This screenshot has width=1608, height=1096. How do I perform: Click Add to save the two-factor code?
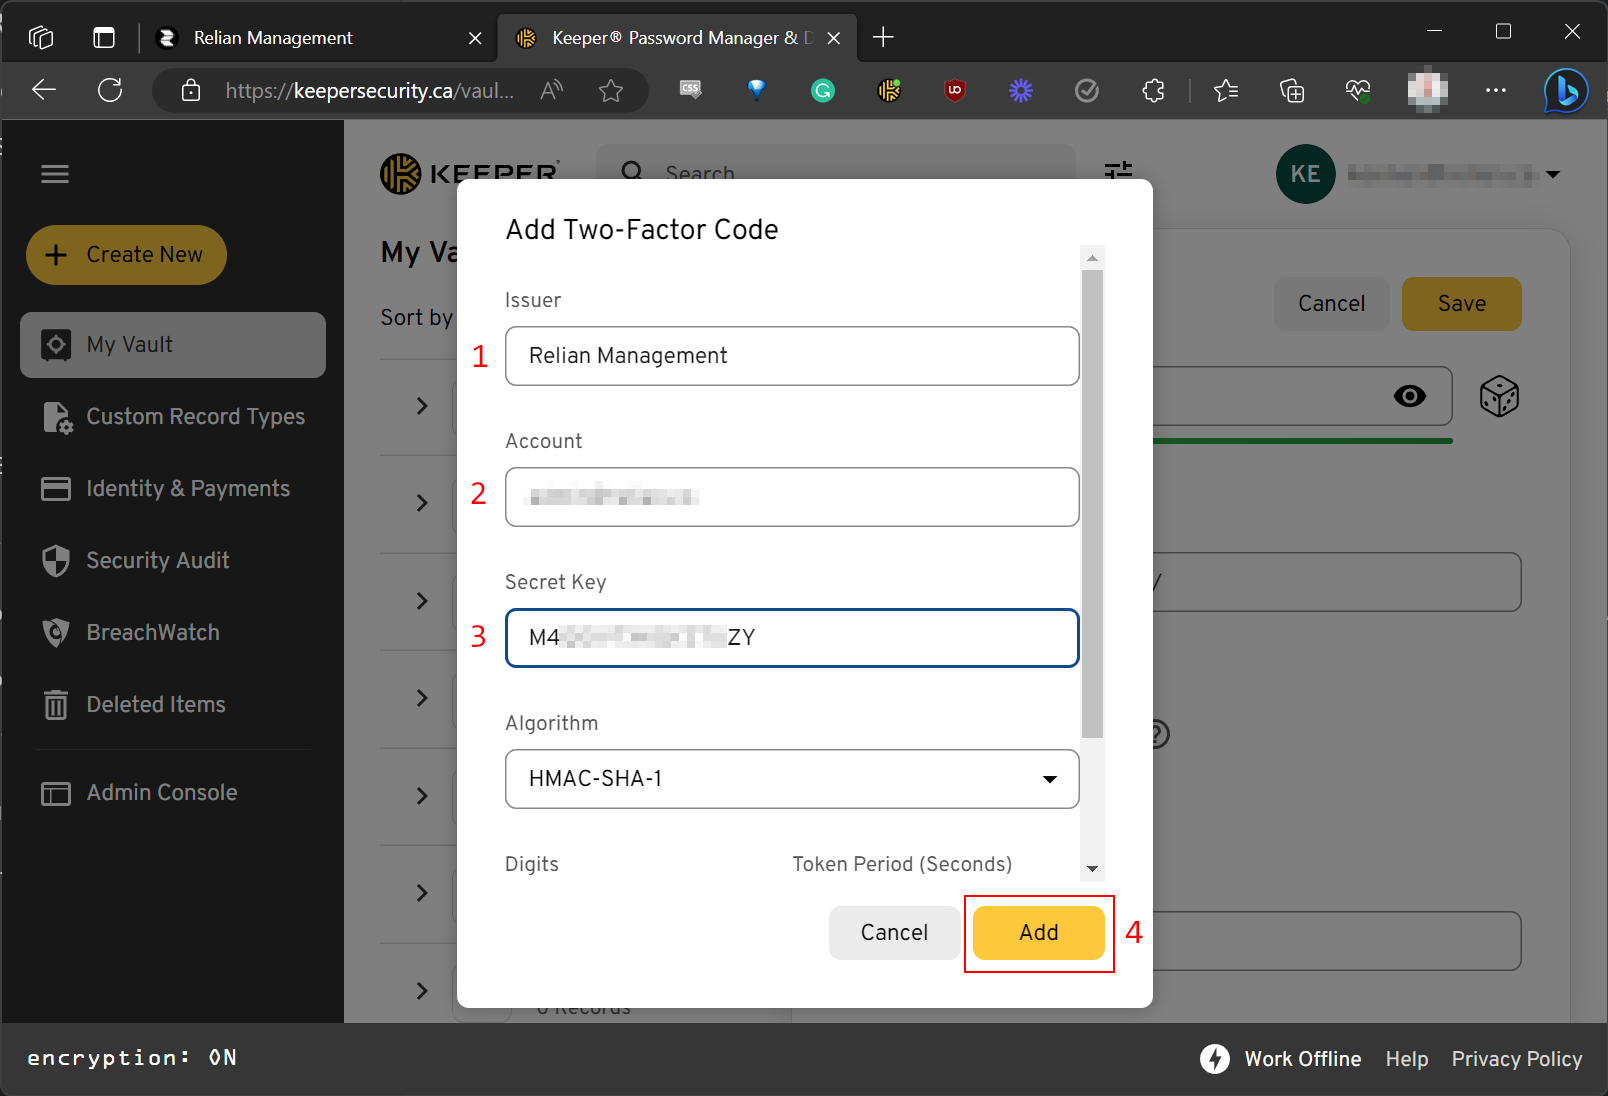[x=1039, y=933]
